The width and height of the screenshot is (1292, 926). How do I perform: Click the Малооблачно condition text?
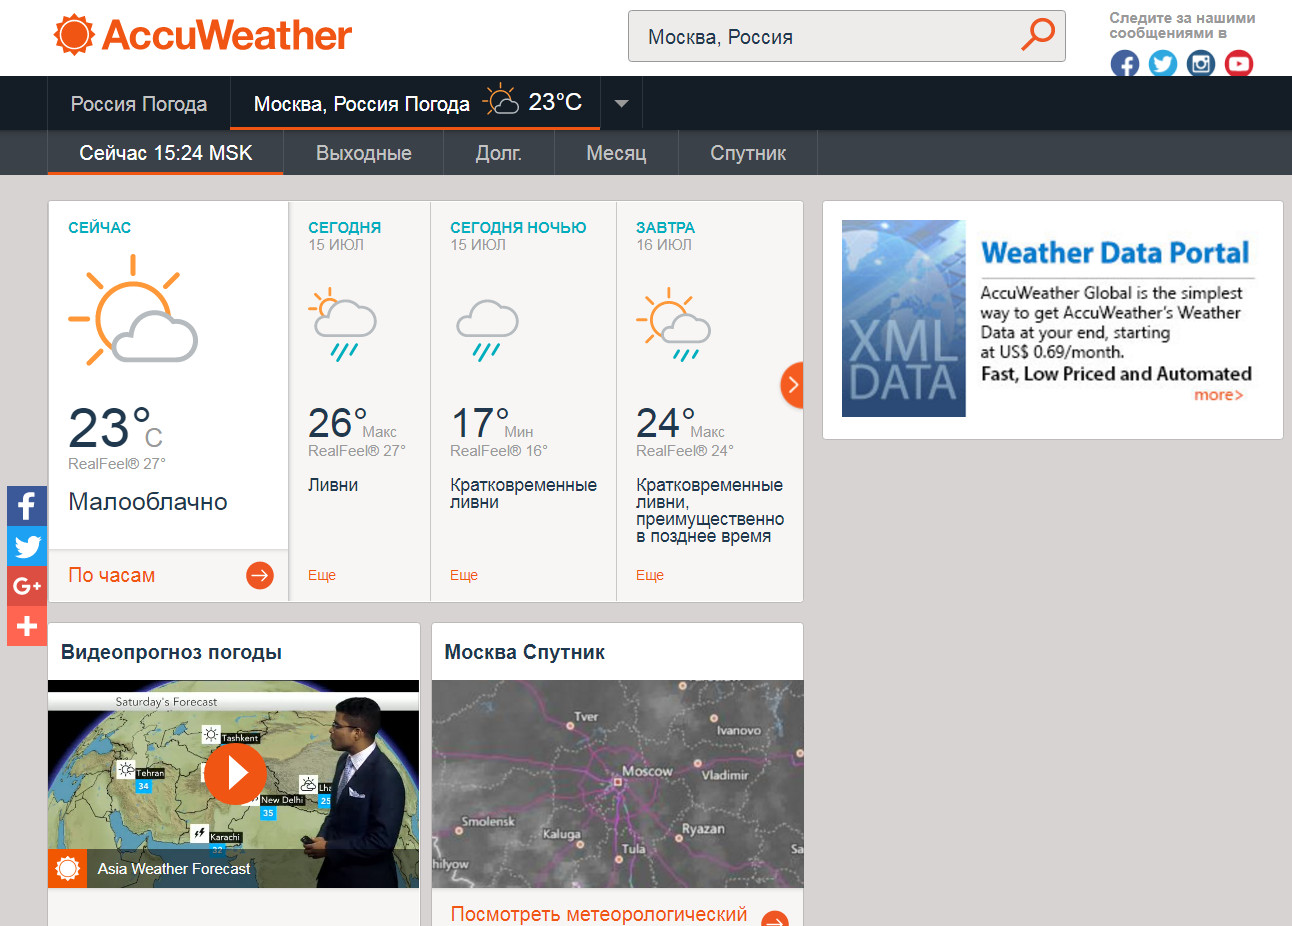pyautogui.click(x=148, y=502)
